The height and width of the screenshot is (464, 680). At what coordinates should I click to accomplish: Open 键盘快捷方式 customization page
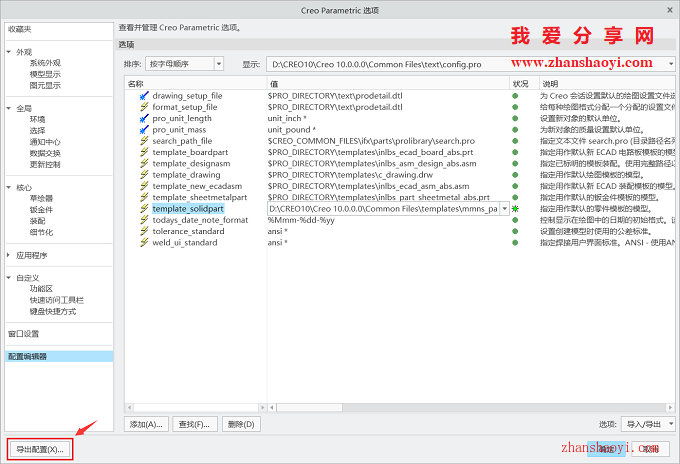click(53, 311)
